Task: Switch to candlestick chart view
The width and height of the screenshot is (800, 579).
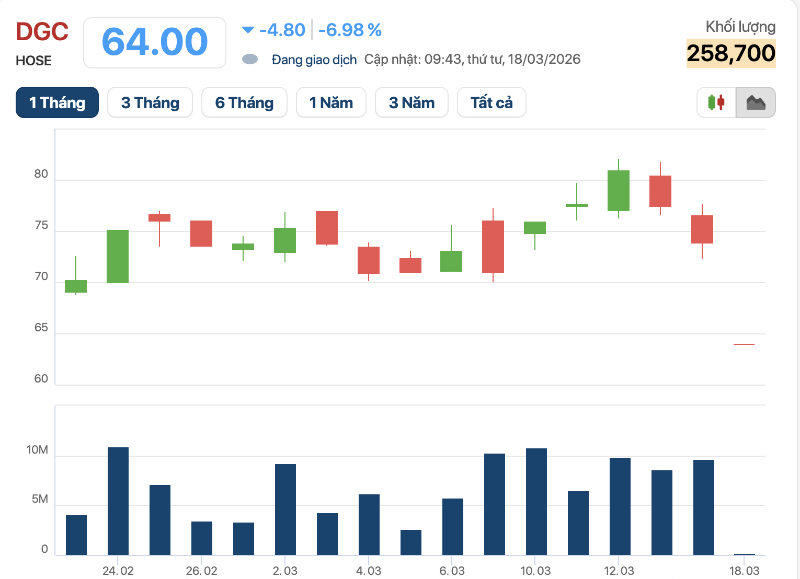Action: (x=716, y=103)
